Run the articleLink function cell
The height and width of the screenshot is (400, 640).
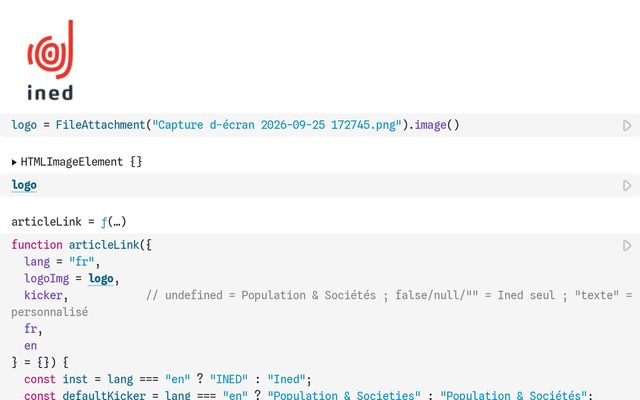627,246
